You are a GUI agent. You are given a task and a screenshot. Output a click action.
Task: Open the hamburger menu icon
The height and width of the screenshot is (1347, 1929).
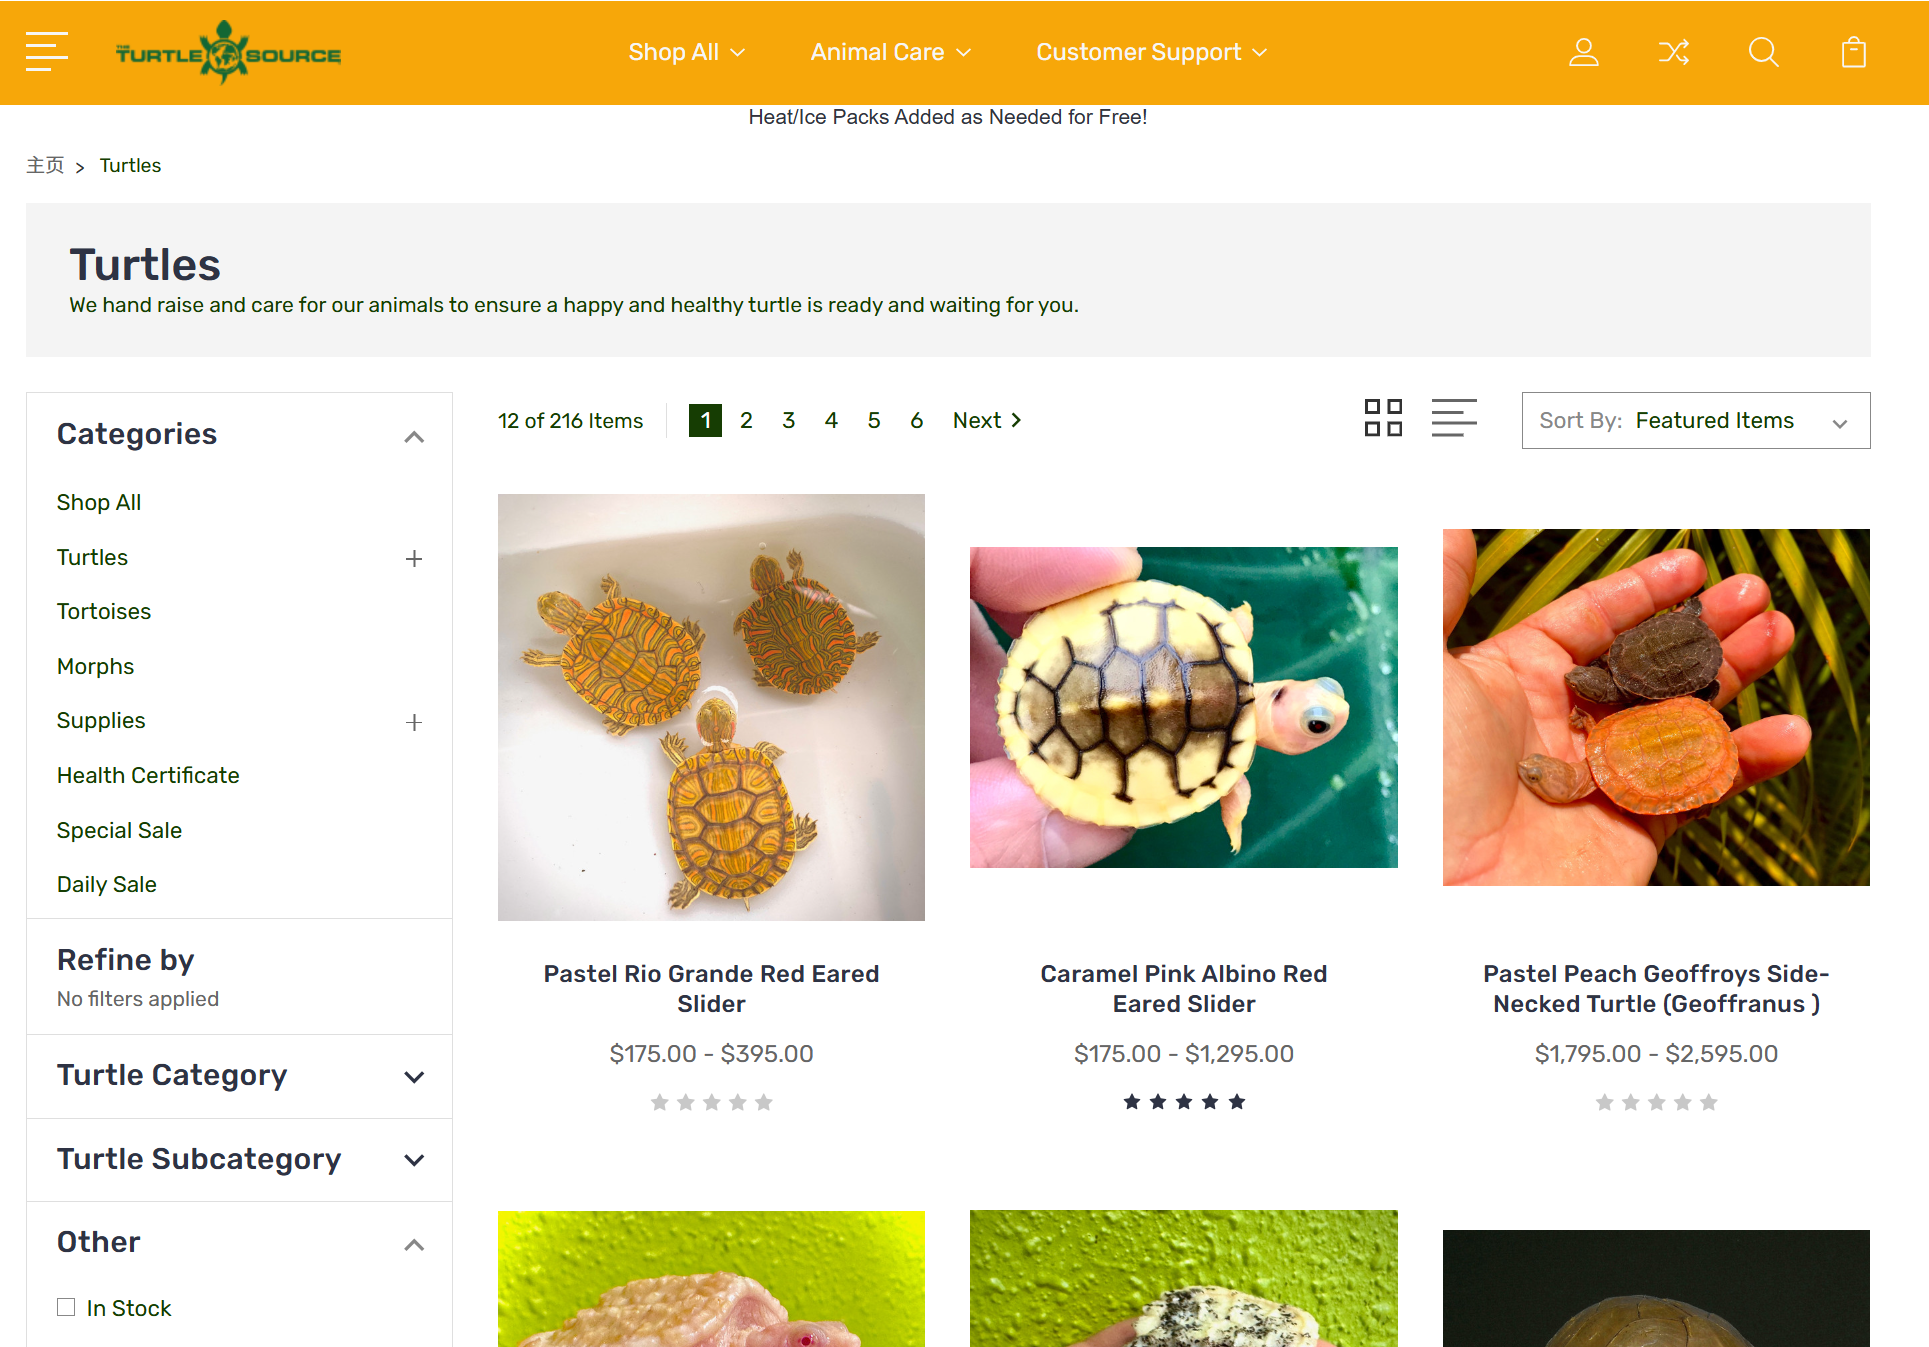point(47,52)
